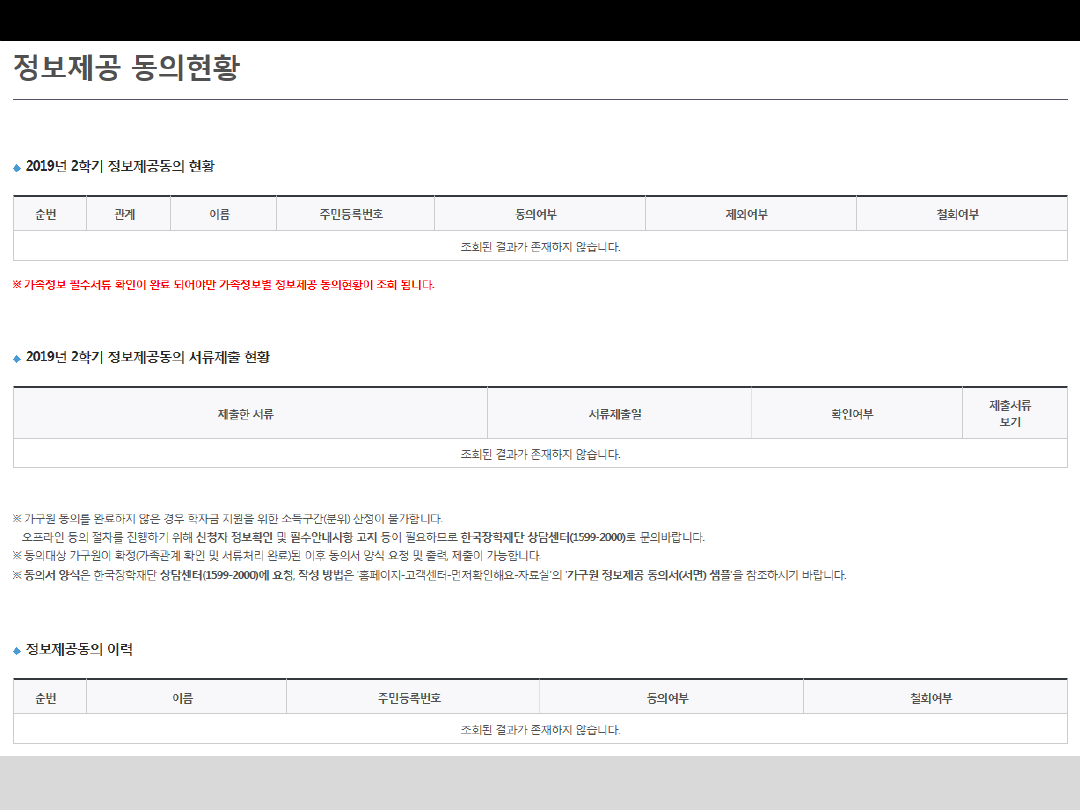1080x810 pixels.
Task: Select the 제외여부 column header
Action: coord(746,215)
